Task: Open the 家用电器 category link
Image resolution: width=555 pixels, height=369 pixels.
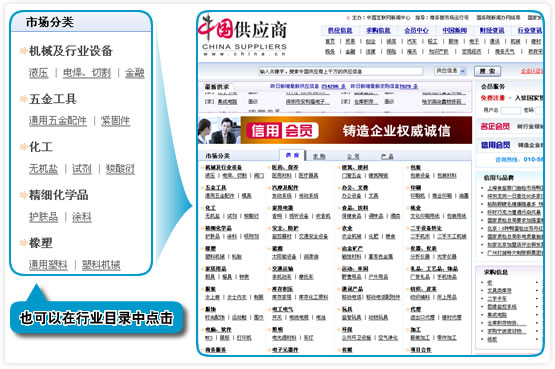Action: click(x=282, y=208)
